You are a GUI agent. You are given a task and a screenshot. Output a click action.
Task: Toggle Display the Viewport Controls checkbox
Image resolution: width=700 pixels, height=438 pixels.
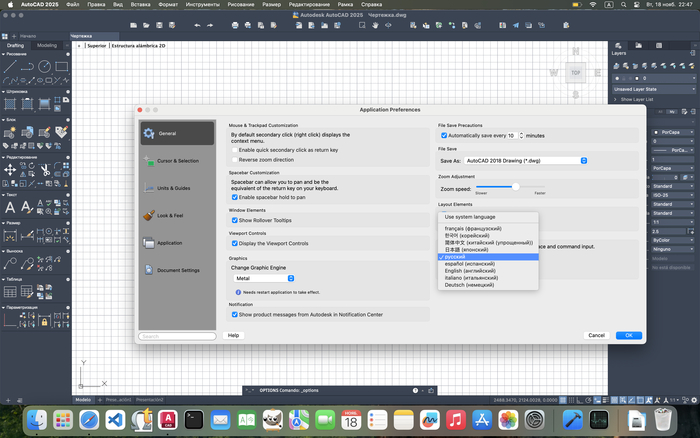(235, 243)
